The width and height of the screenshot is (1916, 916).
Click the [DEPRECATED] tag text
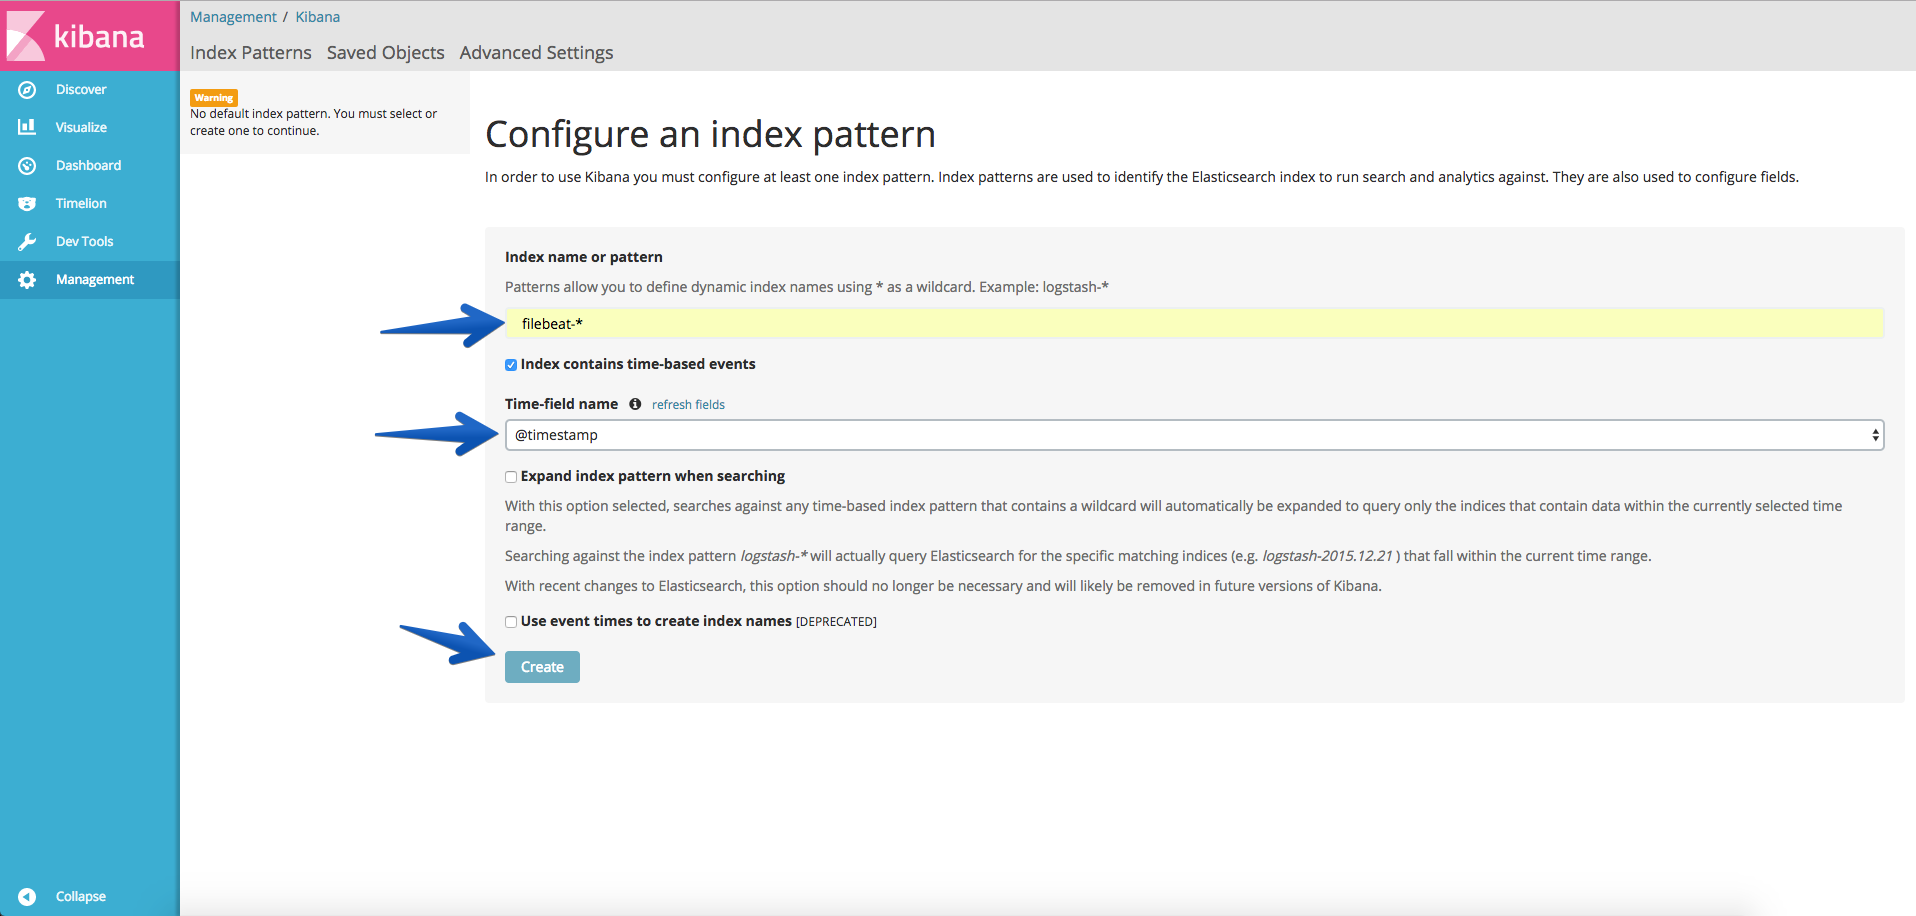(x=836, y=622)
